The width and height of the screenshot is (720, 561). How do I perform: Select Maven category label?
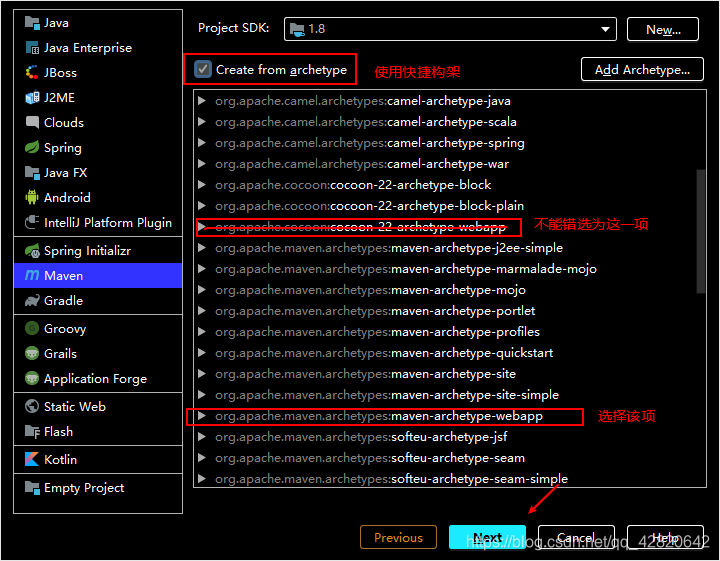[63, 275]
